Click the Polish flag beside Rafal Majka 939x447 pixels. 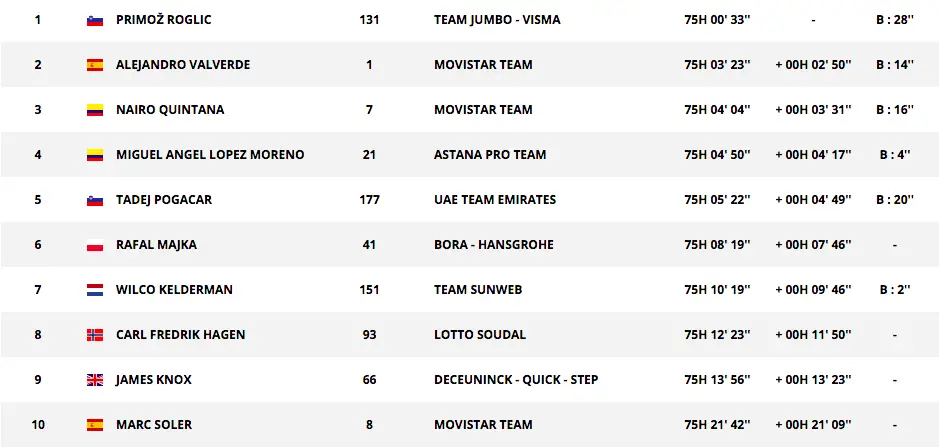pyautogui.click(x=95, y=245)
